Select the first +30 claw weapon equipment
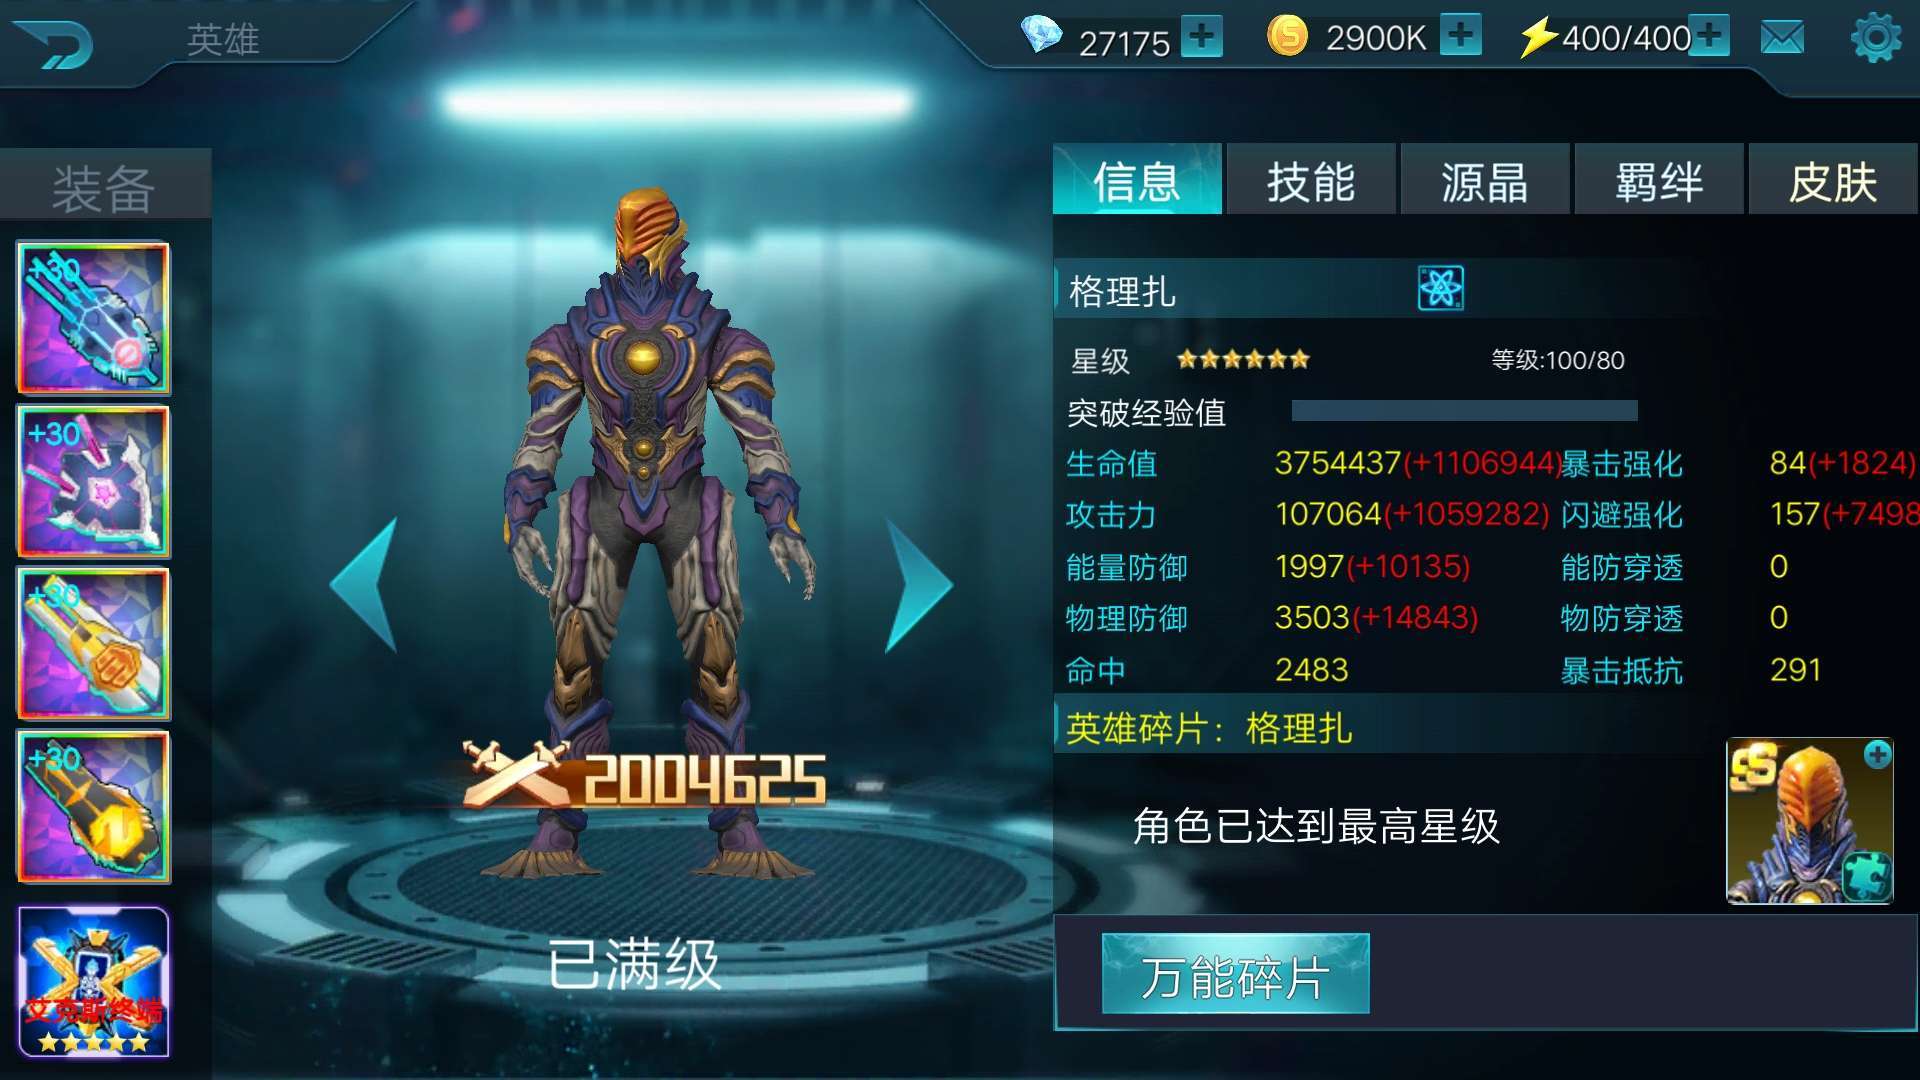 (93, 318)
